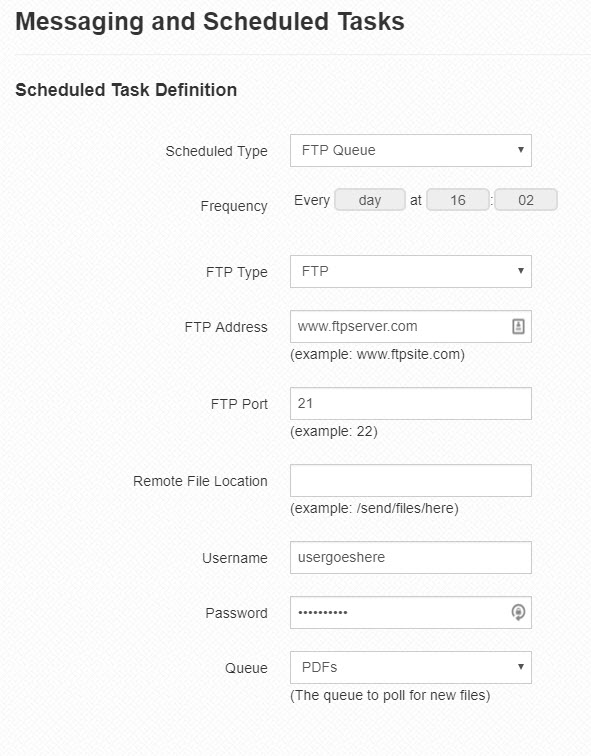Image resolution: width=591 pixels, height=756 pixels.
Task: Click the Scheduled Task Definition heading
Action: tap(126, 90)
